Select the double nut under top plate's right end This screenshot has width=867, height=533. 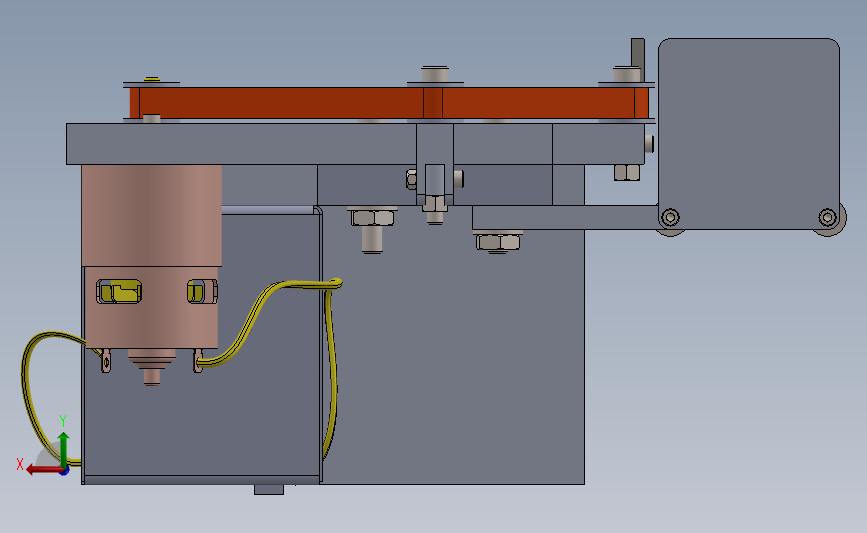click(627, 173)
